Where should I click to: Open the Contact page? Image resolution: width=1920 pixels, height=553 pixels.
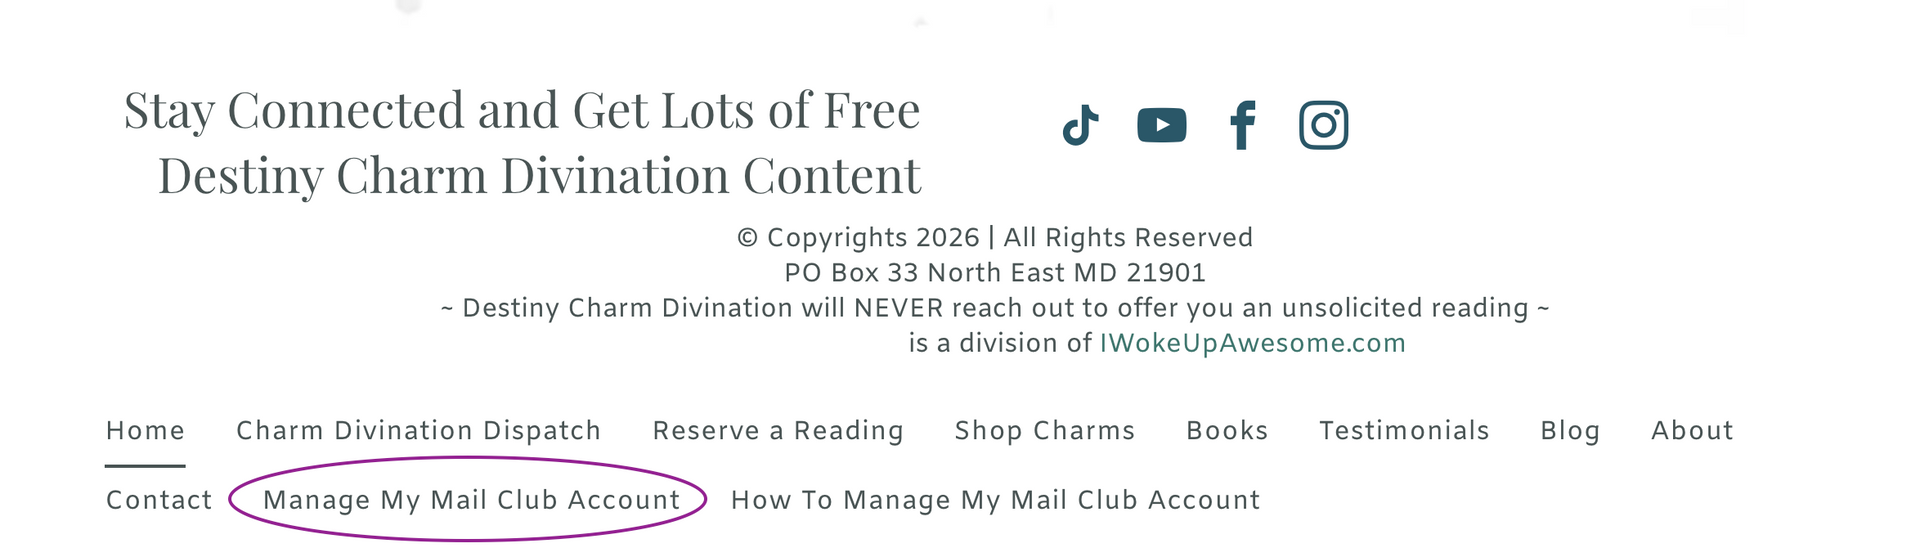pyautogui.click(x=159, y=500)
